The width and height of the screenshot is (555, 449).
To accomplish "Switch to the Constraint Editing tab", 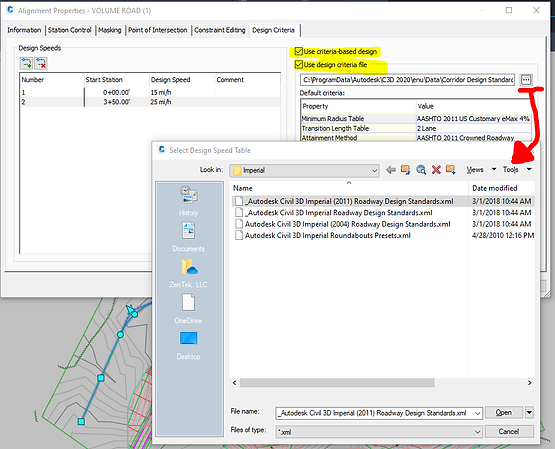I will (220, 30).
